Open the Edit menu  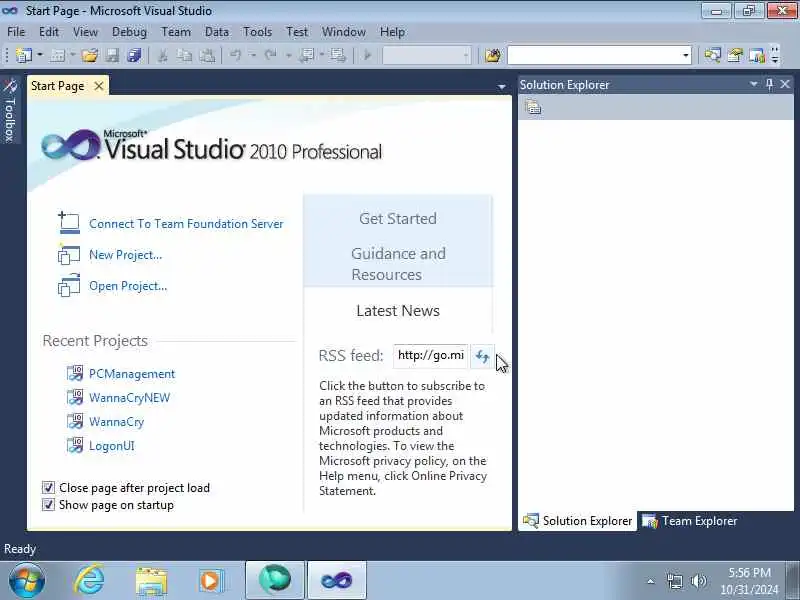[49, 32]
